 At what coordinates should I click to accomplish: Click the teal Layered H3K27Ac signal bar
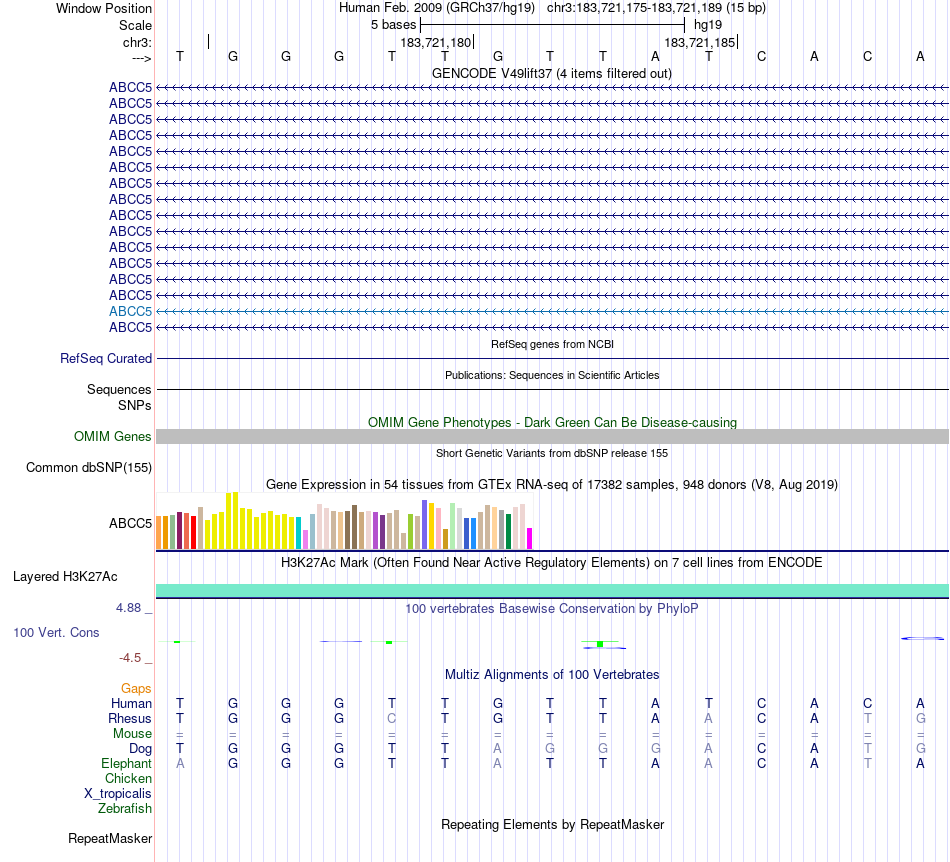pyautogui.click(x=552, y=591)
